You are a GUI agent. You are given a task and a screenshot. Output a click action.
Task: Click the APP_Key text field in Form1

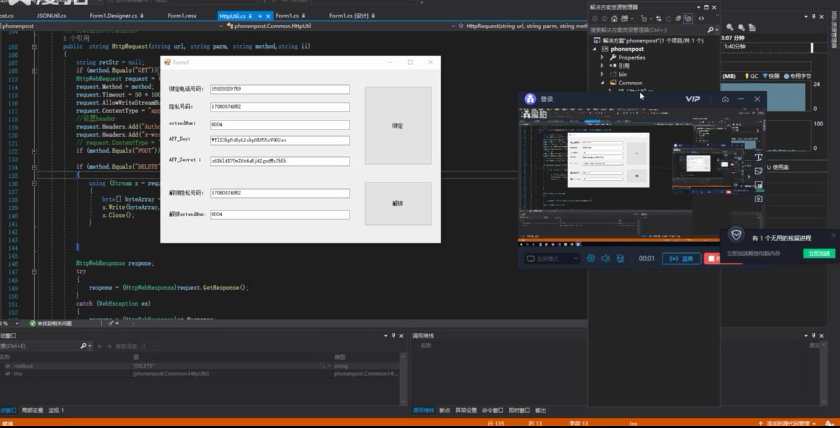(280, 140)
